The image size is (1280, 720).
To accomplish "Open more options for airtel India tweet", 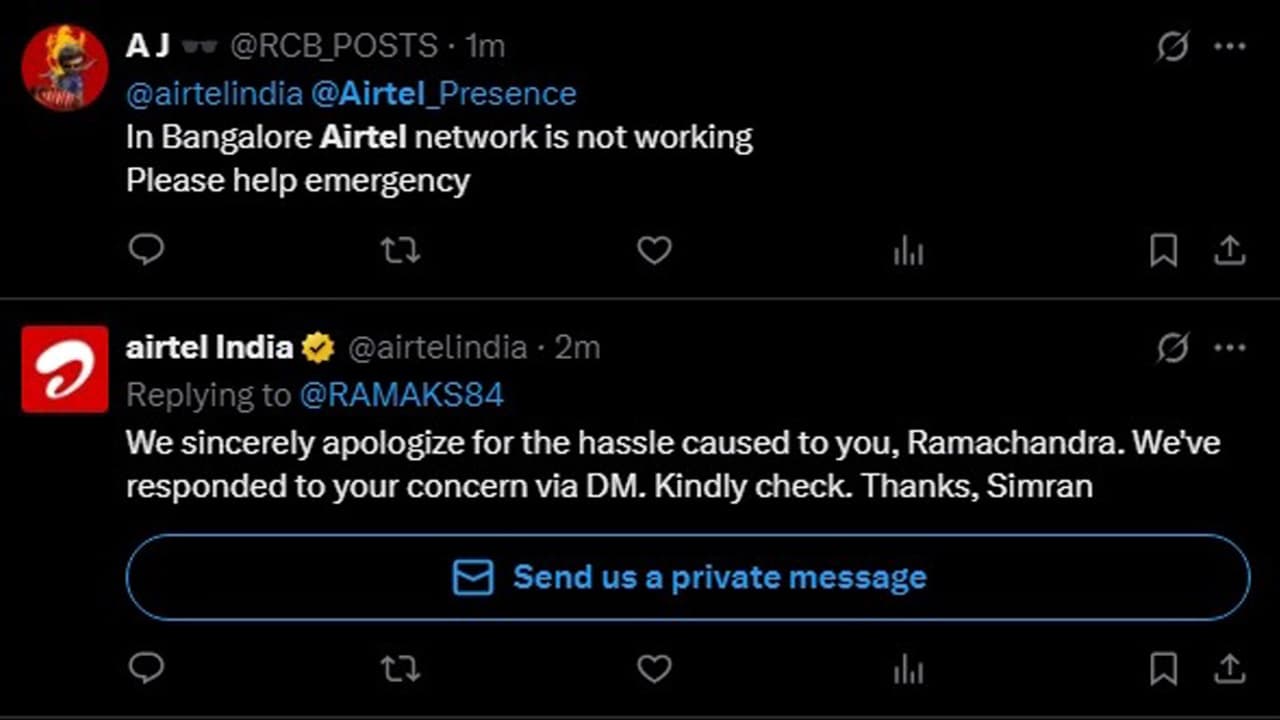I will pyautogui.click(x=1229, y=348).
